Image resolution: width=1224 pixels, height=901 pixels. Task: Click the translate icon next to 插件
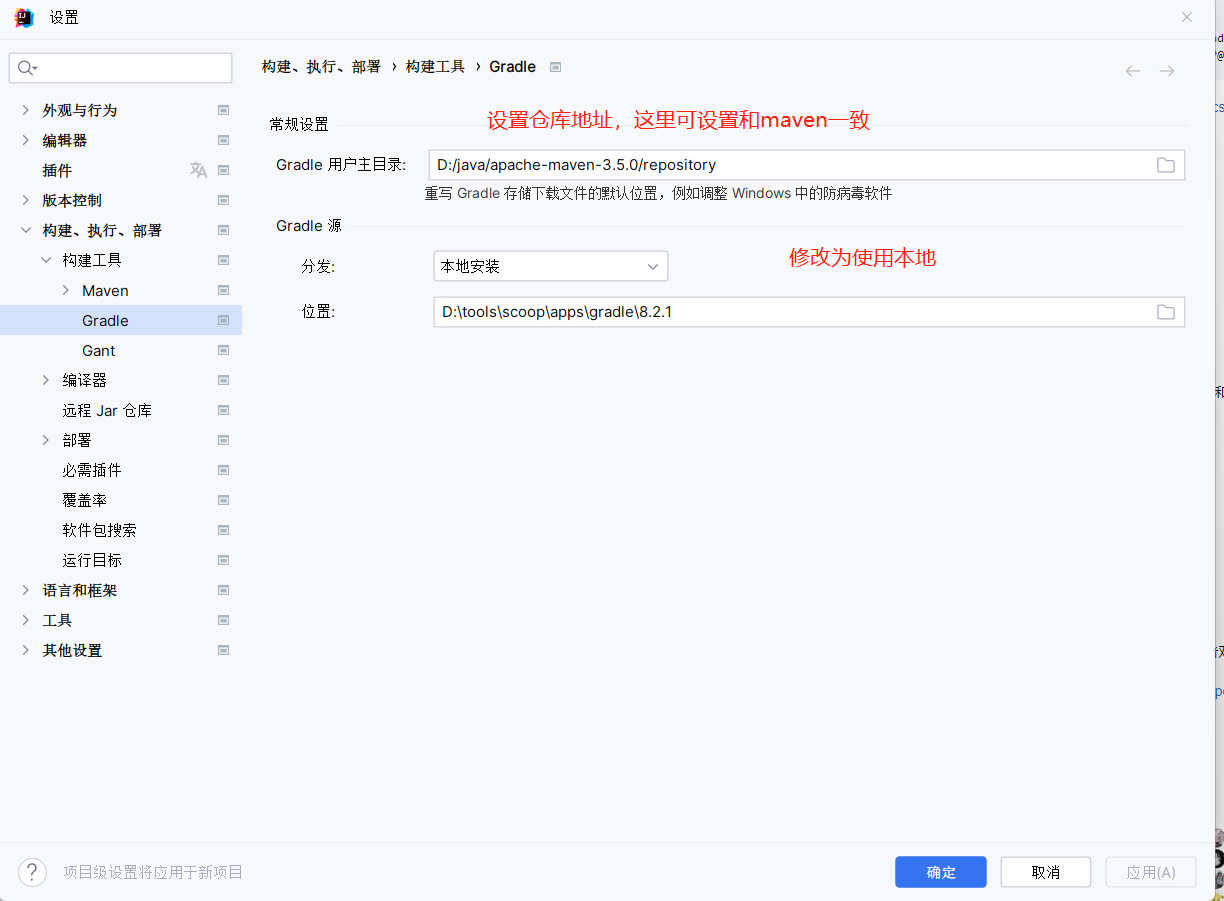198,170
